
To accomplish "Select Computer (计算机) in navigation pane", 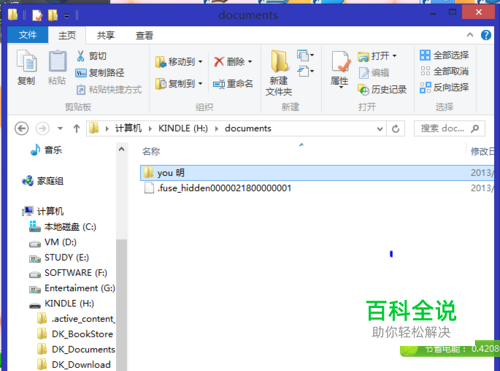I will [43, 211].
